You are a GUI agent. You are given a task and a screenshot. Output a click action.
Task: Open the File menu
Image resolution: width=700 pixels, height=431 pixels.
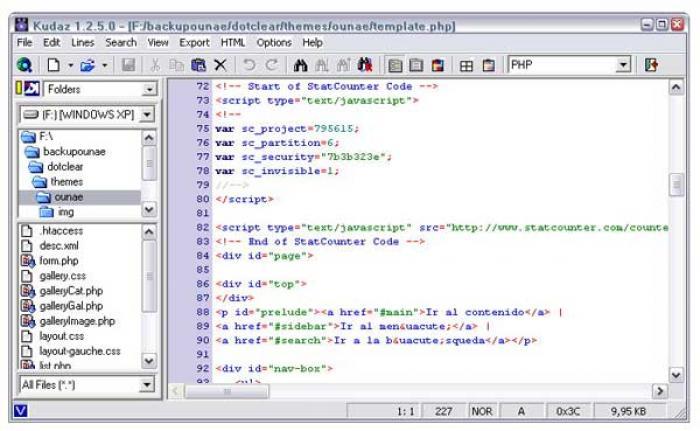[x=25, y=42]
